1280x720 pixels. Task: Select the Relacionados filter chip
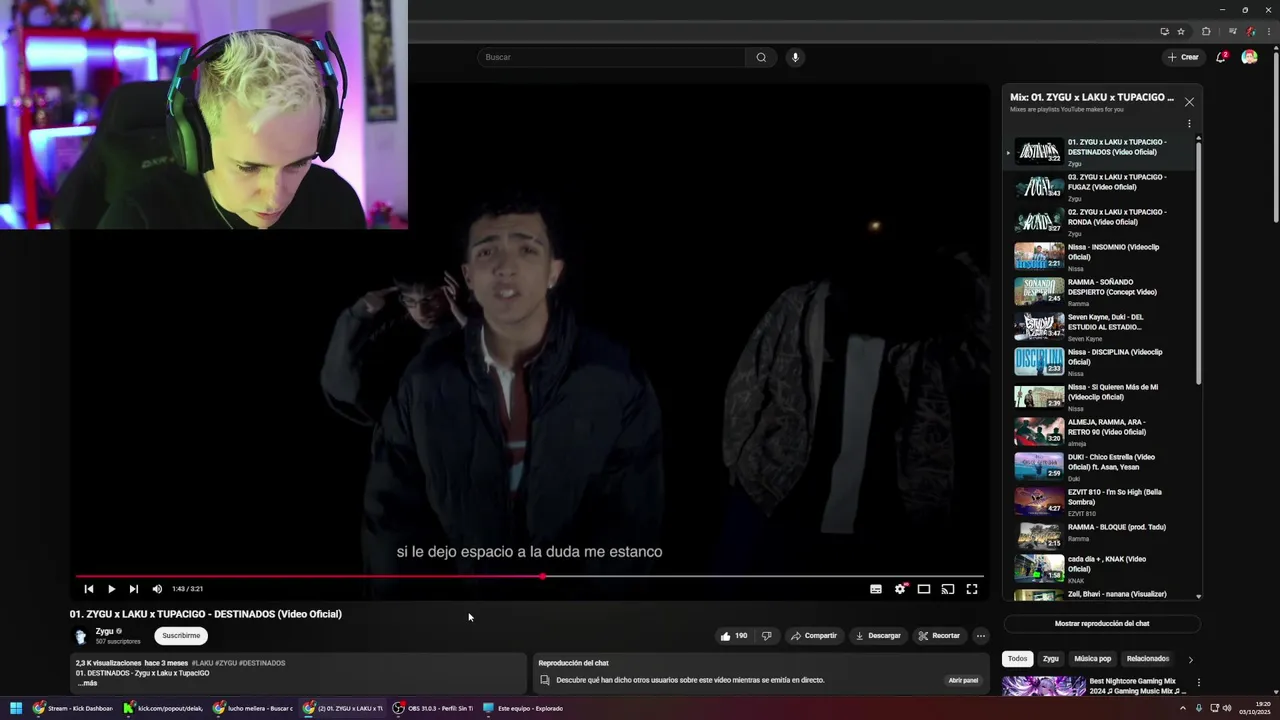coord(1148,659)
